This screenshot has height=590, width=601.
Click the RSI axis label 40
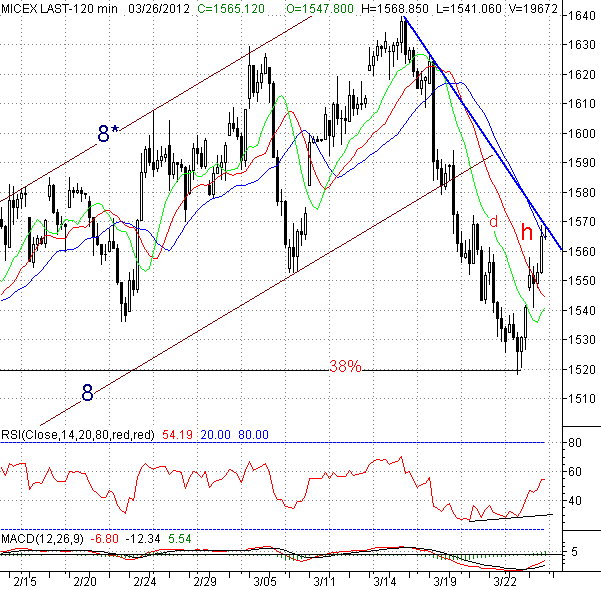[x=575, y=501]
